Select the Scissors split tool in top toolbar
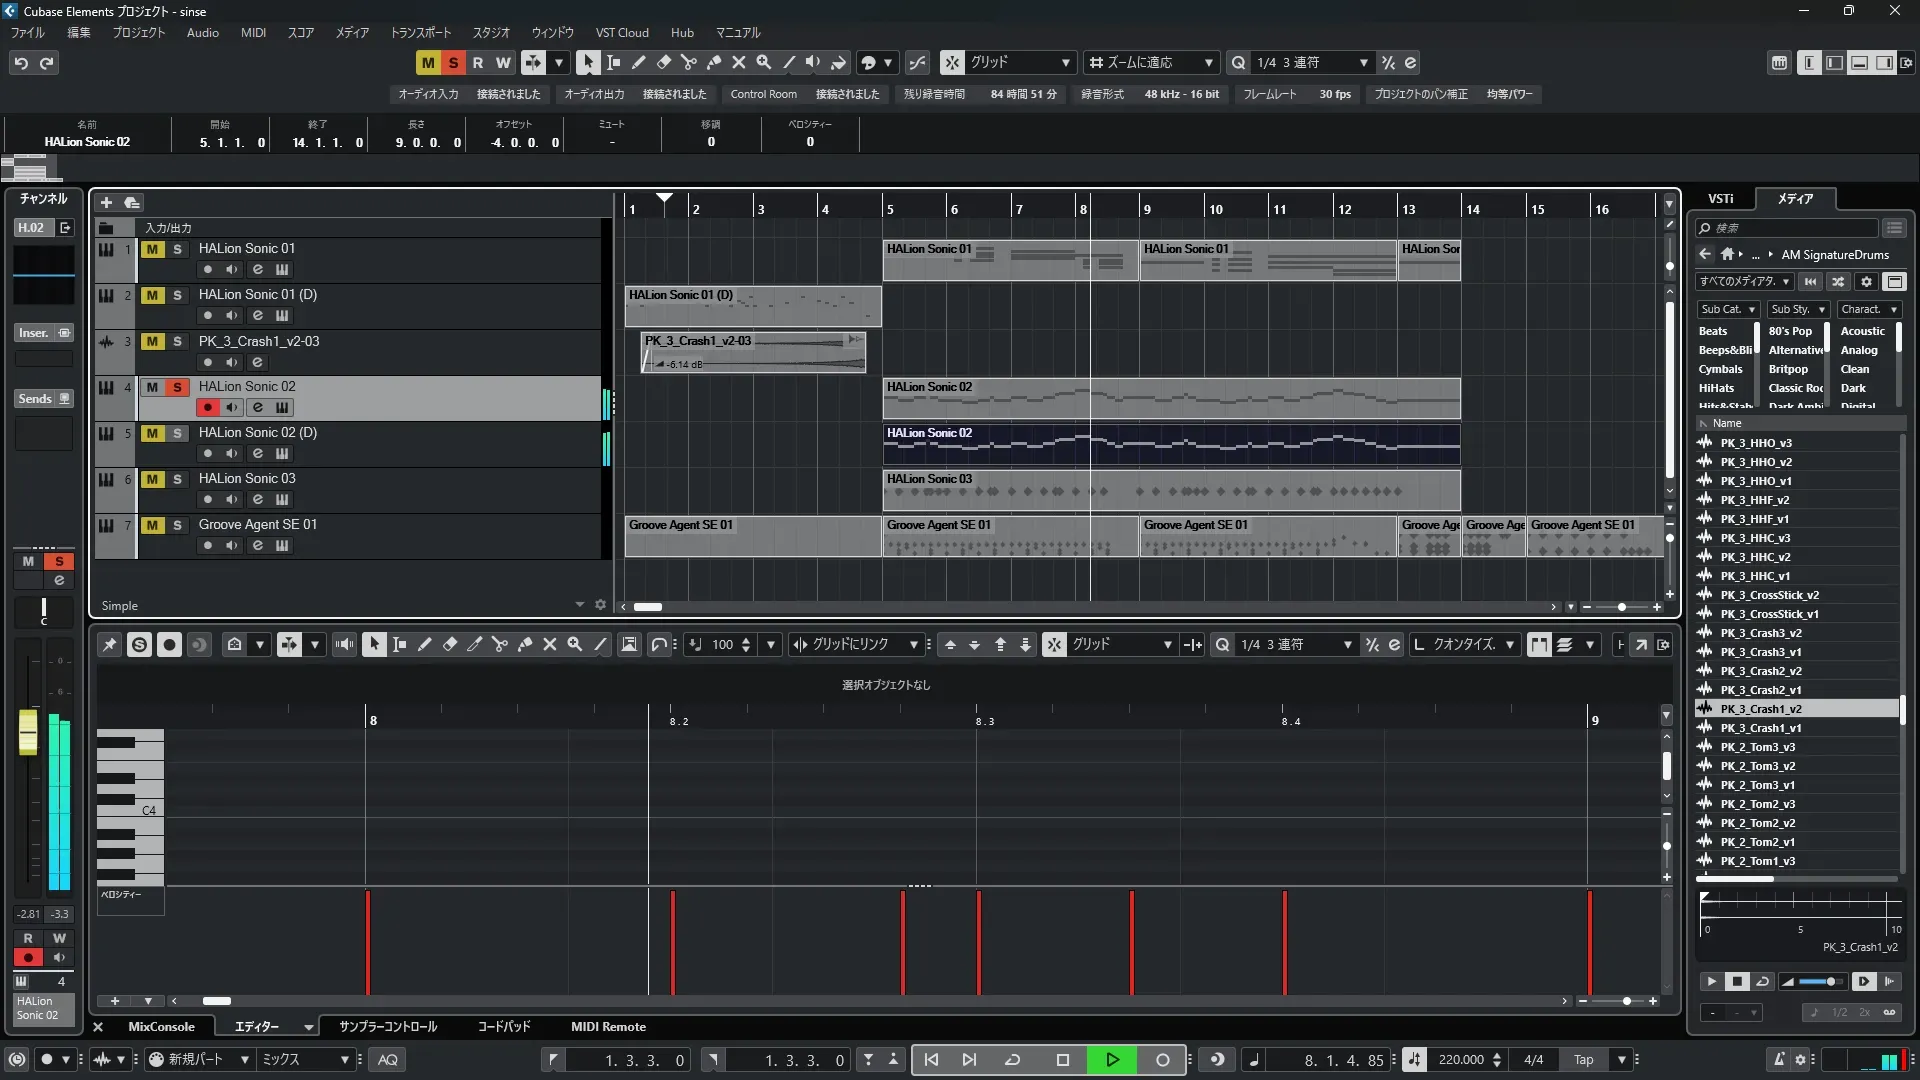This screenshot has height=1080, width=1920. tap(688, 62)
